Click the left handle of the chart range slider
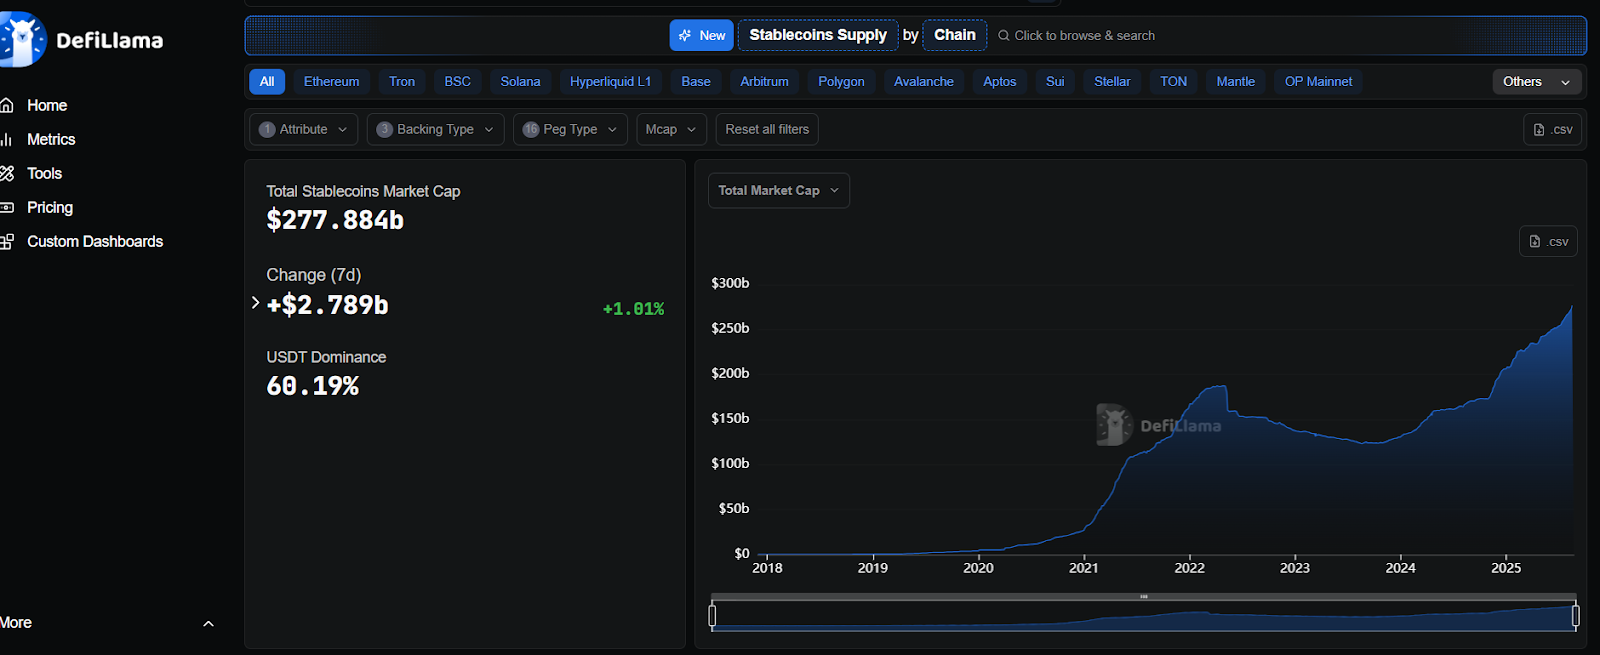Image resolution: width=1600 pixels, height=655 pixels. [712, 615]
